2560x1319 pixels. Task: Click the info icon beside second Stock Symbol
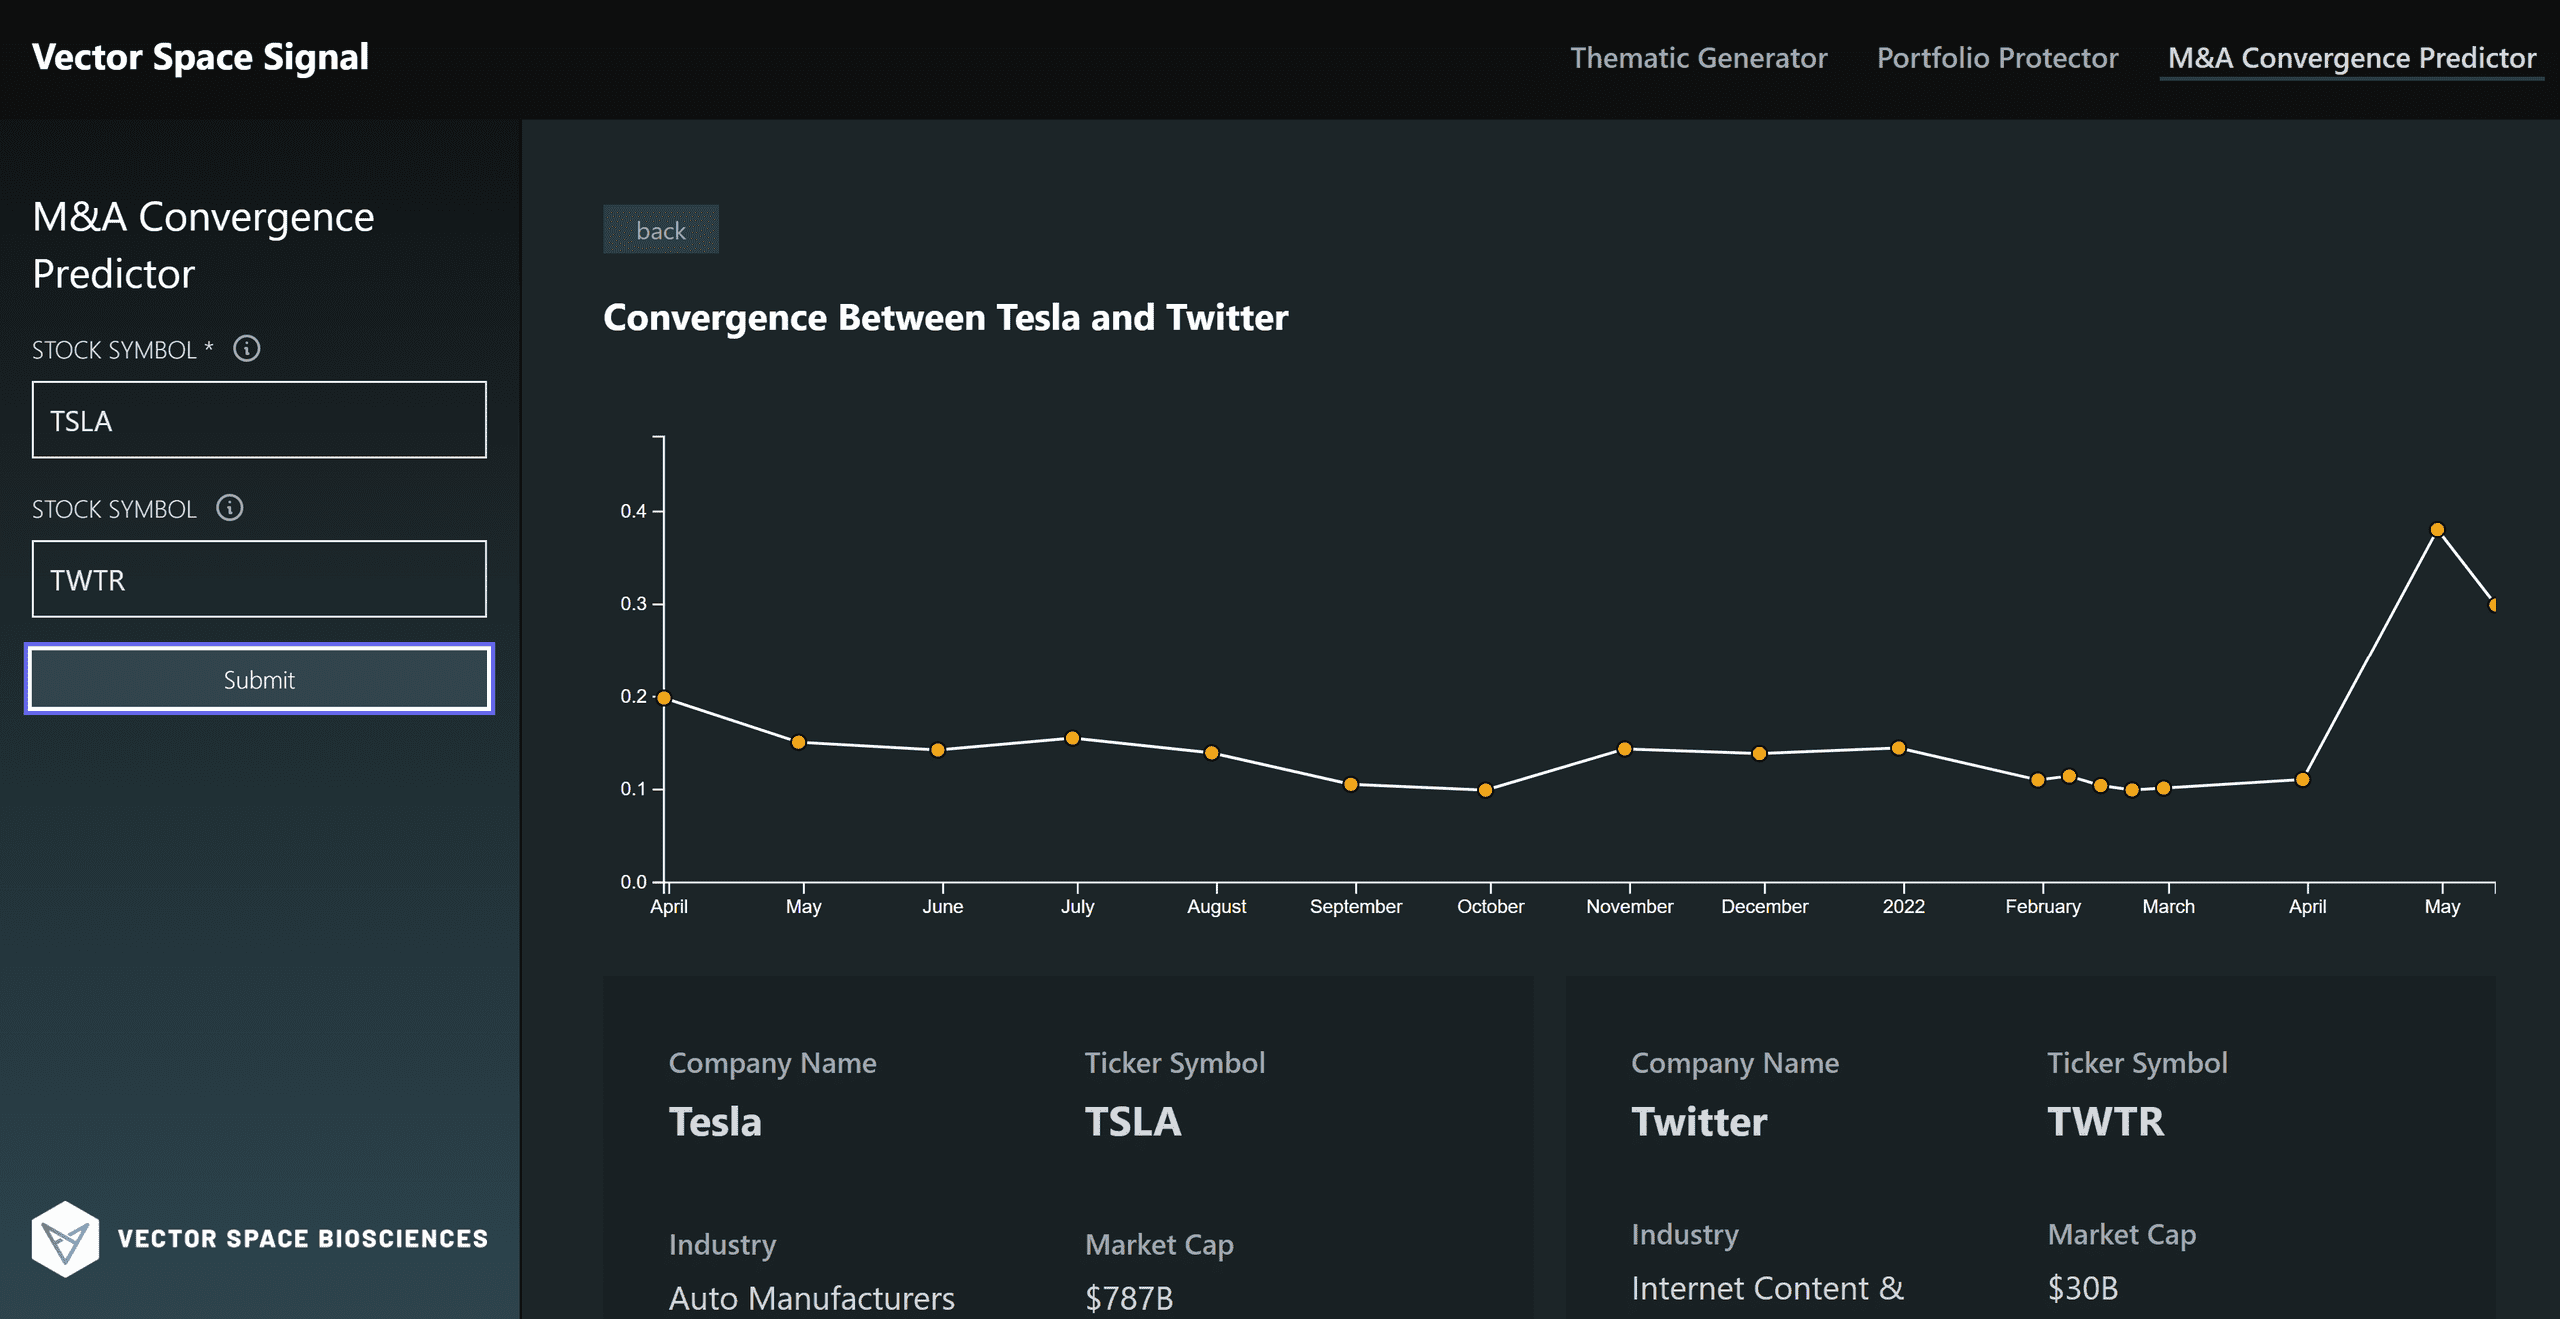point(230,508)
